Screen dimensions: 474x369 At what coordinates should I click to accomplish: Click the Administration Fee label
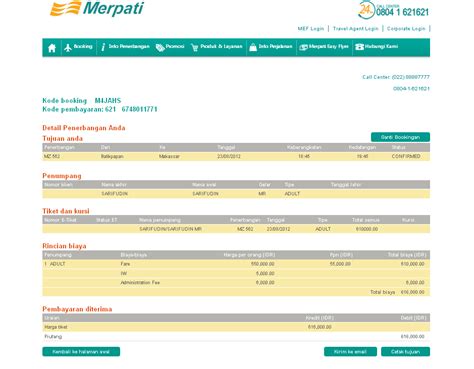pos(140,282)
